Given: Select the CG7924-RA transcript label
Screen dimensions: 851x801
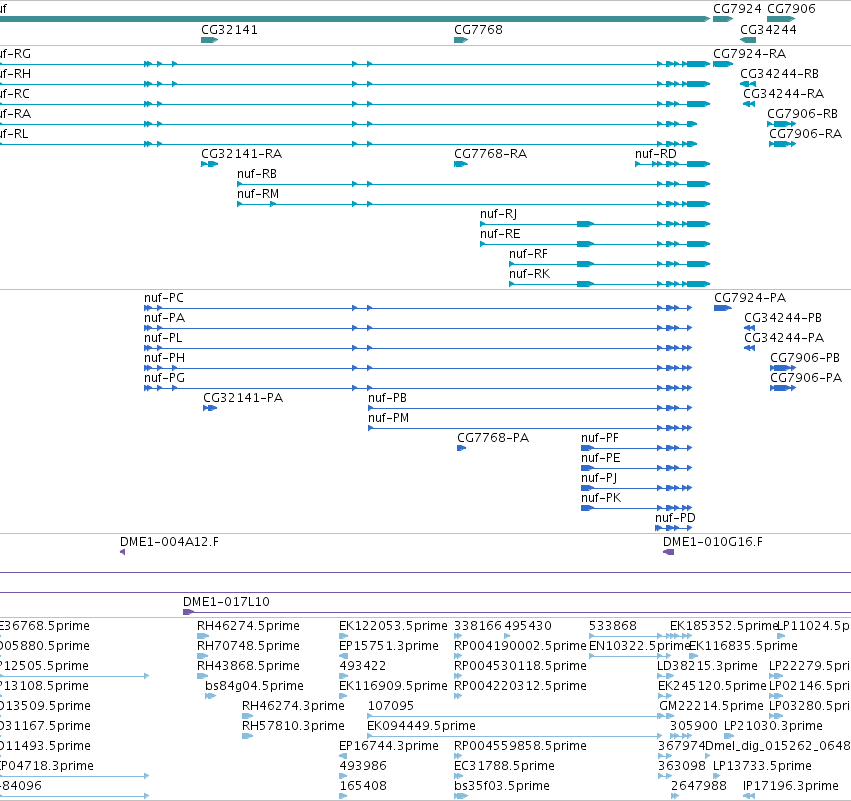Looking at the screenshot, I should pyautogui.click(x=750, y=54).
